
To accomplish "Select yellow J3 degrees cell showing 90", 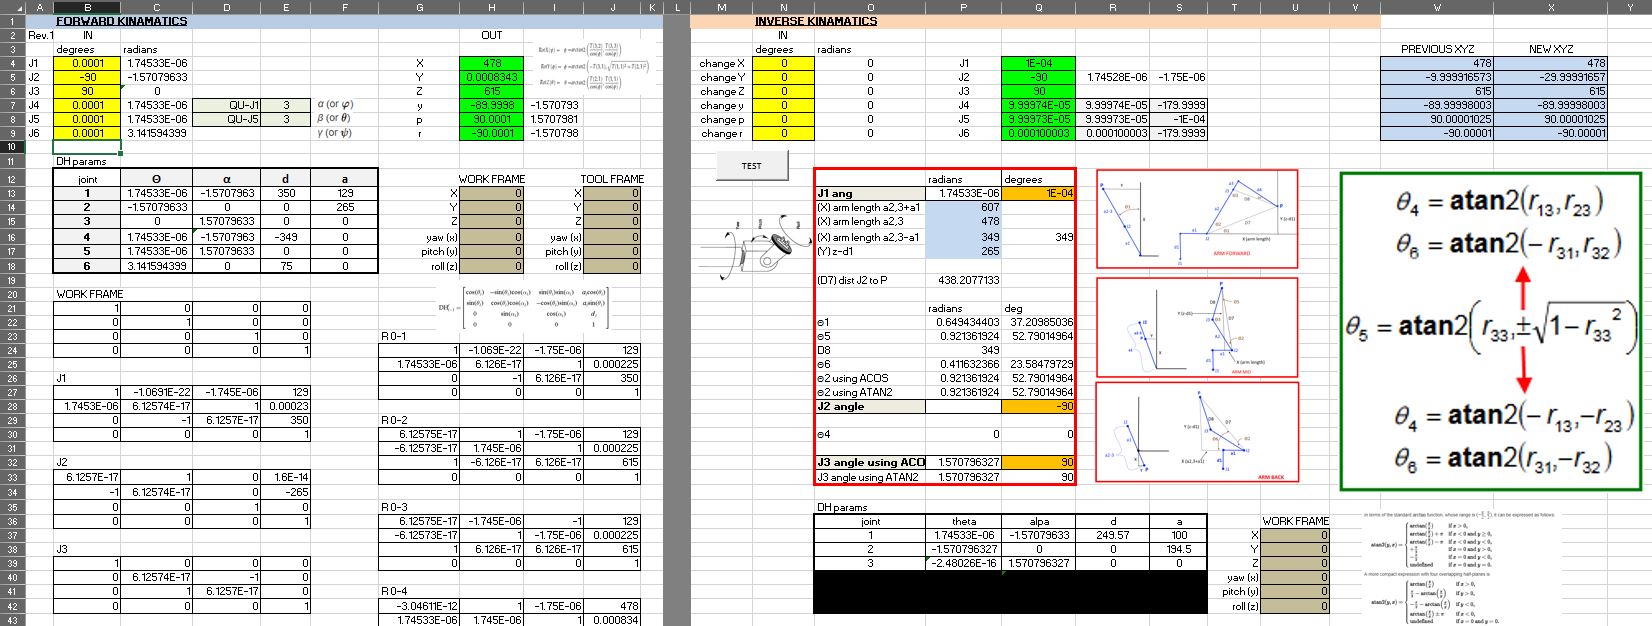I will 87,91.
